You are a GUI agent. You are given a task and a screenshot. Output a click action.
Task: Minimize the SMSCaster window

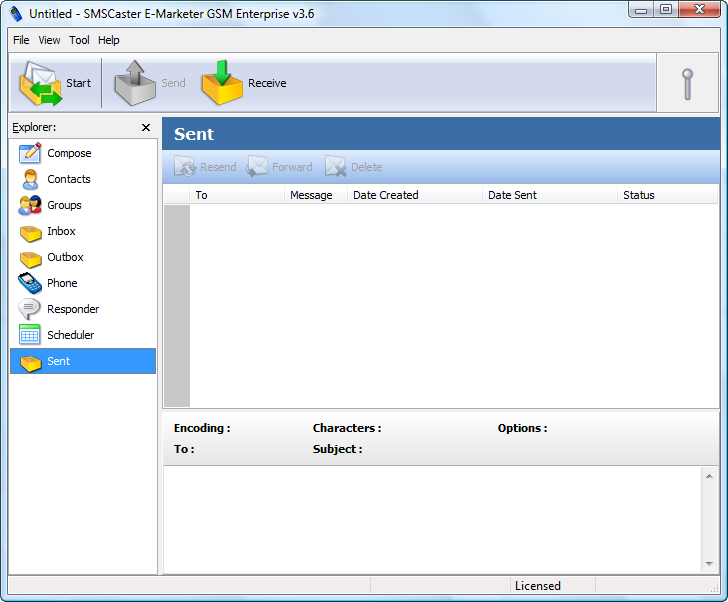point(641,10)
